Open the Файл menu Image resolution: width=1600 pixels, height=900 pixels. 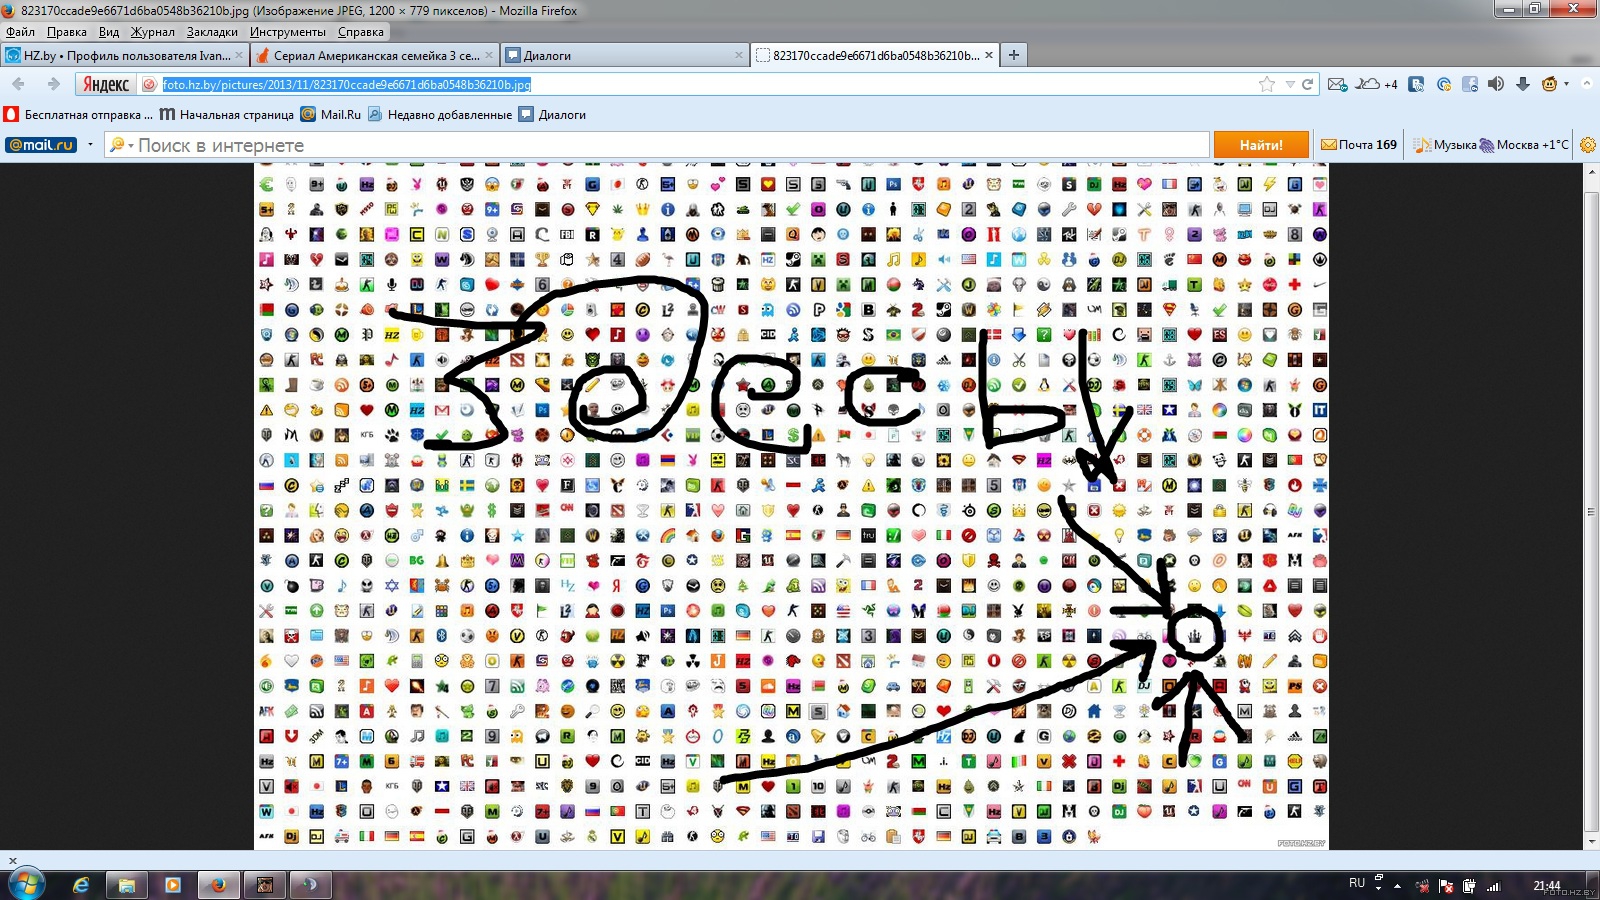20,32
